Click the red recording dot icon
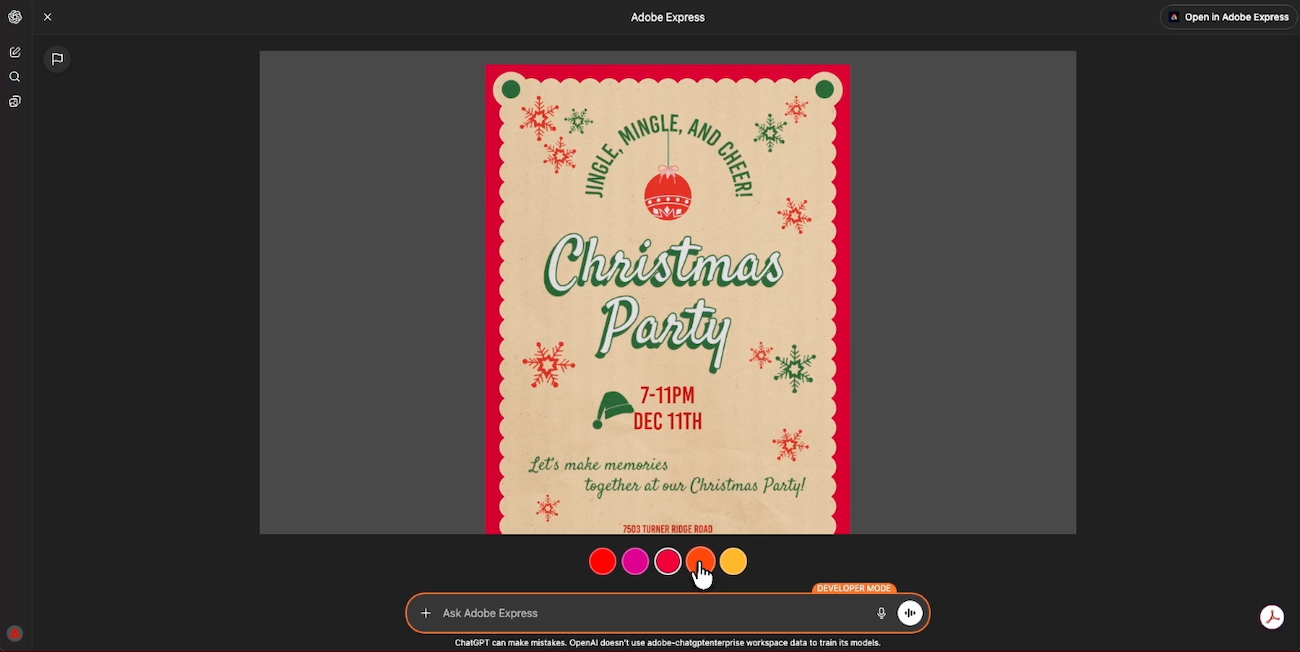The height and width of the screenshot is (652, 1300). pos(15,633)
